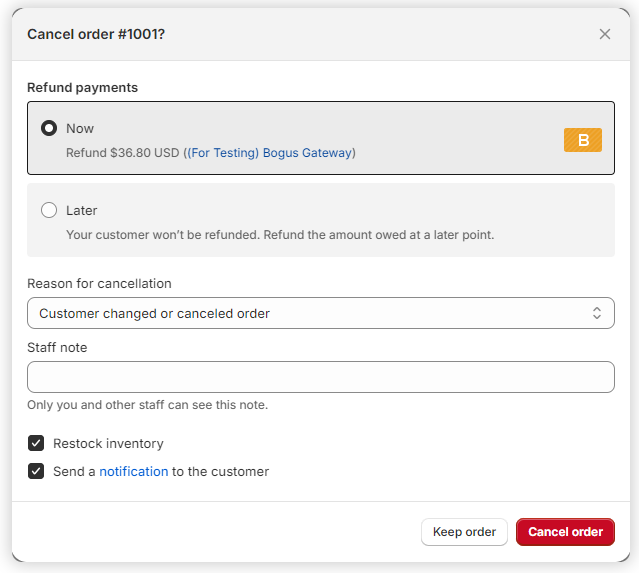Focus the Staff note text field

pyautogui.click(x=320, y=377)
